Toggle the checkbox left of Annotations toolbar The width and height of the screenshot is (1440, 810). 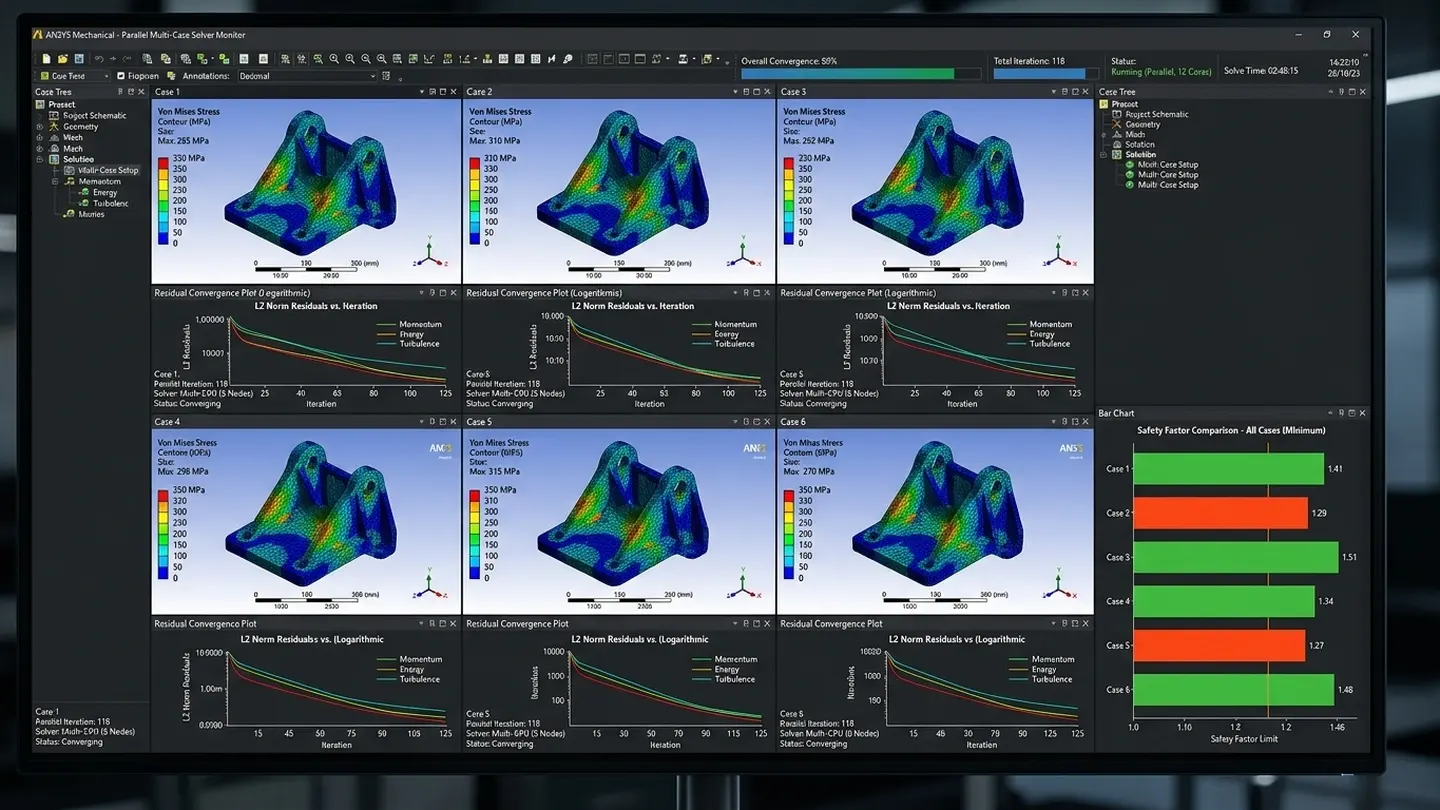121,76
